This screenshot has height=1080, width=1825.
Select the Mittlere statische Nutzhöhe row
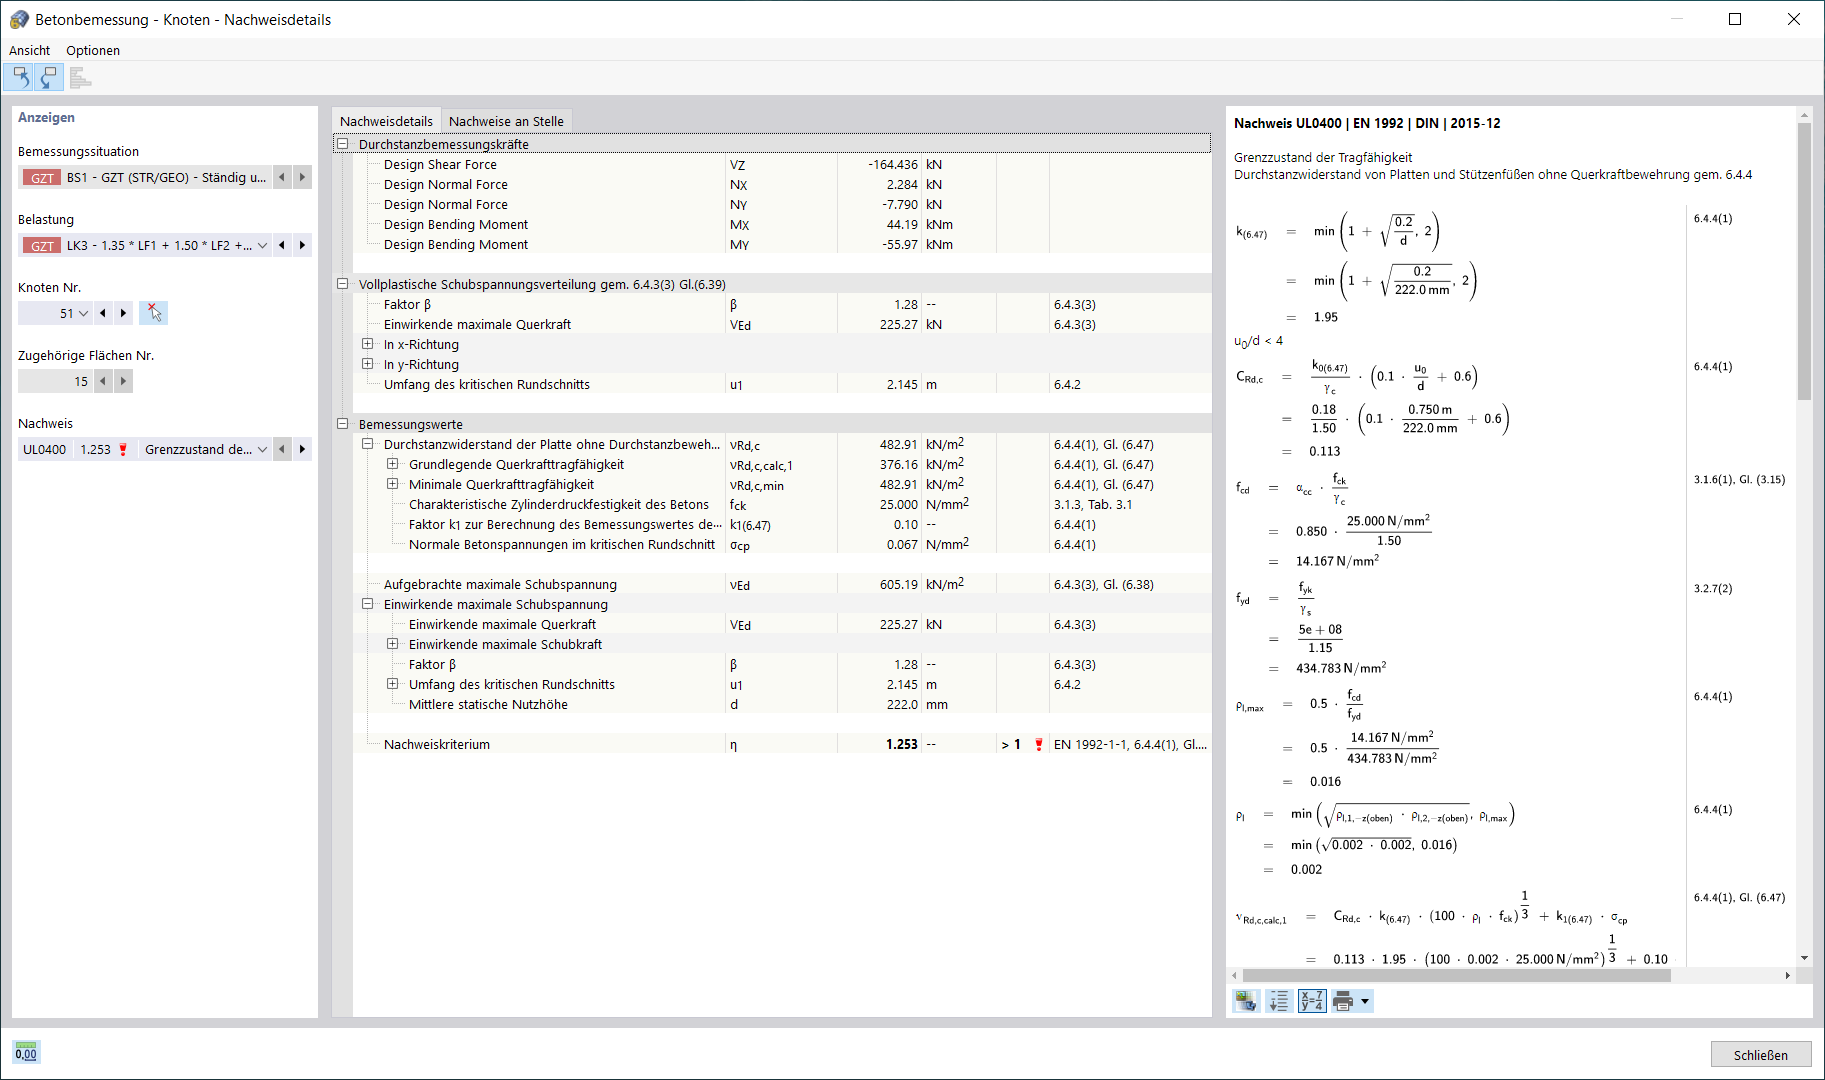pos(781,704)
